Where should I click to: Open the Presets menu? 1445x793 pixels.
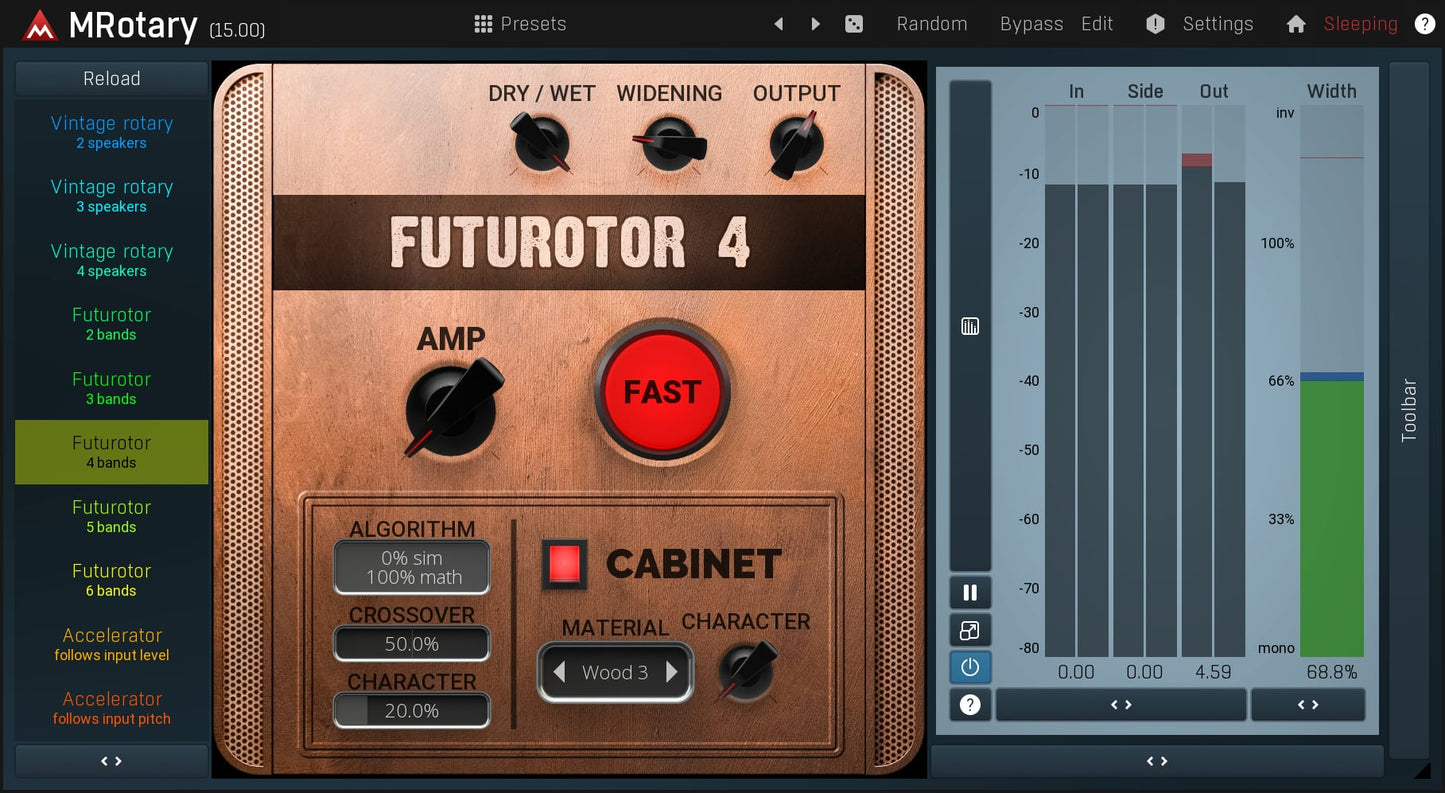tap(520, 24)
